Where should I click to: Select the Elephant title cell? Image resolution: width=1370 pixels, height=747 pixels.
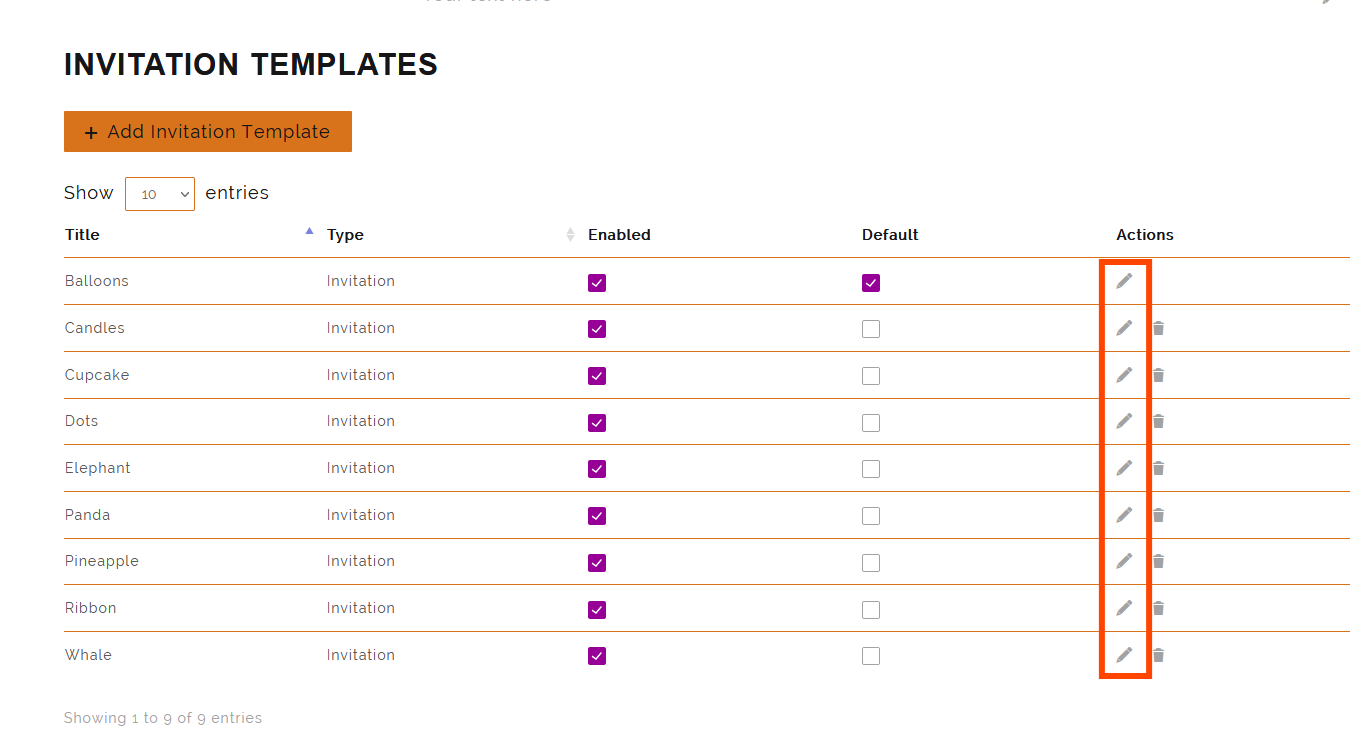(98, 468)
